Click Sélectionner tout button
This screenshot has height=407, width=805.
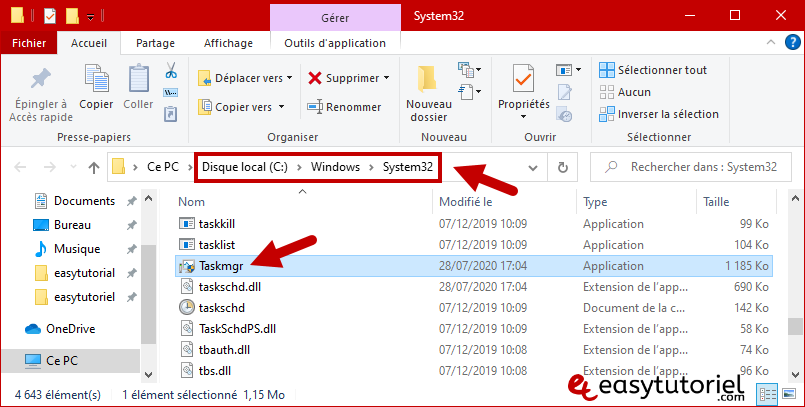[653, 70]
